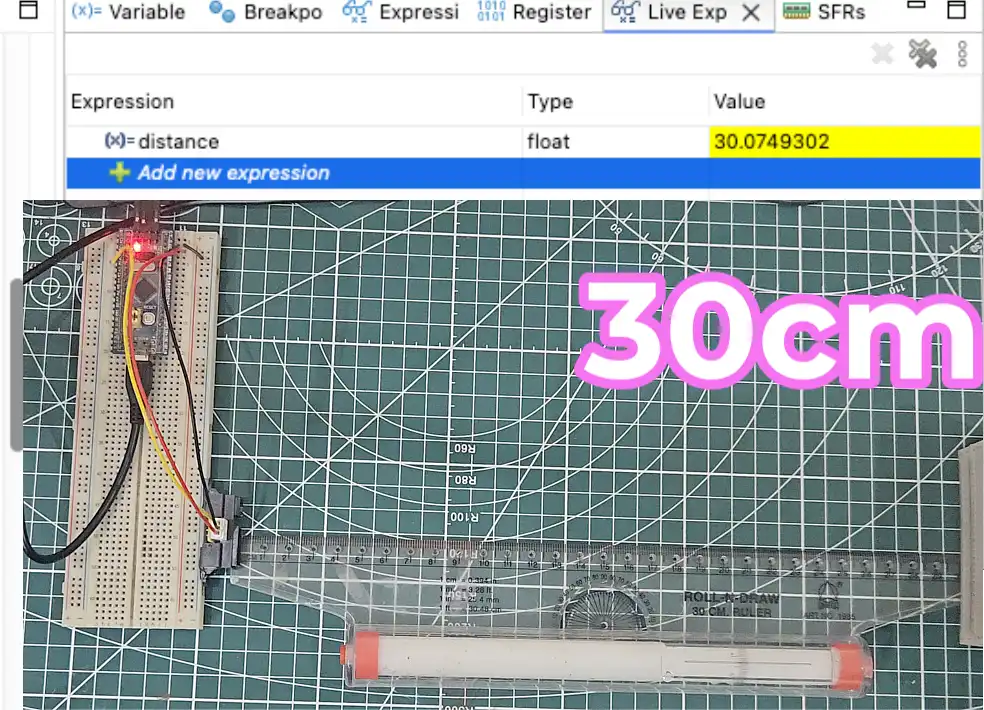Image resolution: width=984 pixels, height=710 pixels.
Task: Click the left panel vertical scrollbar thumb
Action: tap(16, 365)
